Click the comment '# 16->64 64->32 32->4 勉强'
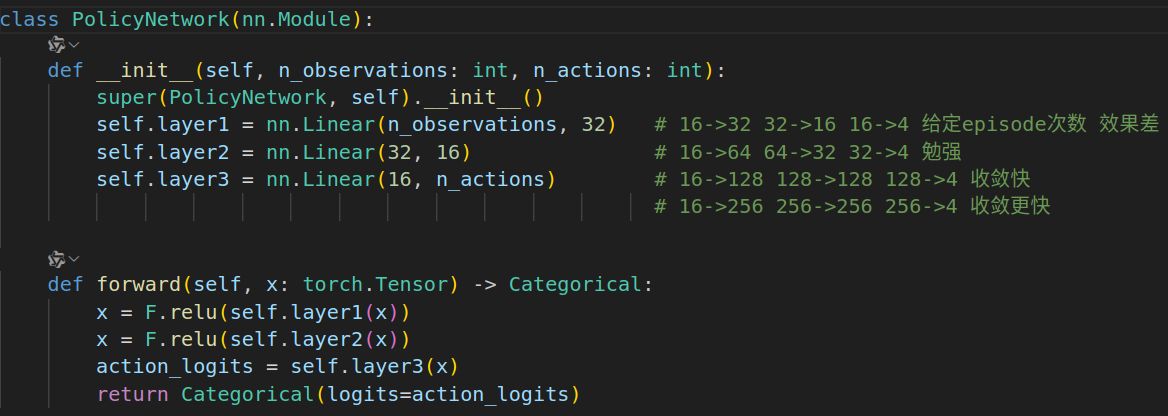The width and height of the screenshot is (1168, 416). 807,152
